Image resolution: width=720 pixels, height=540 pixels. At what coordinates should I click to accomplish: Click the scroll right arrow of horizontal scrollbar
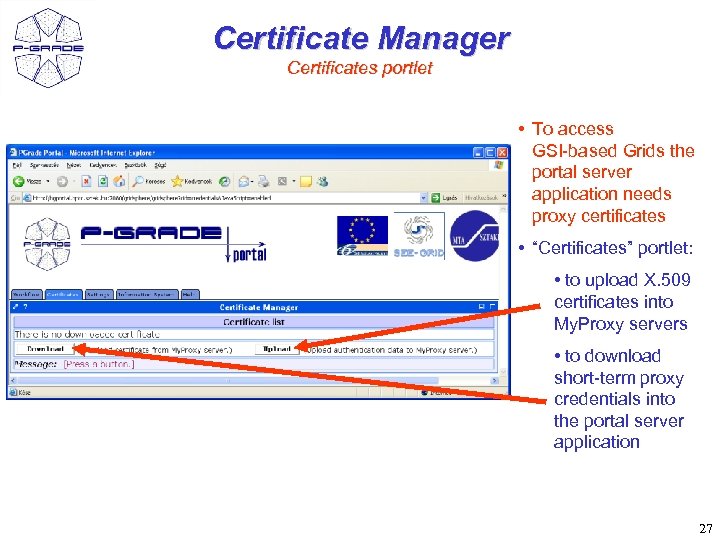point(495,381)
